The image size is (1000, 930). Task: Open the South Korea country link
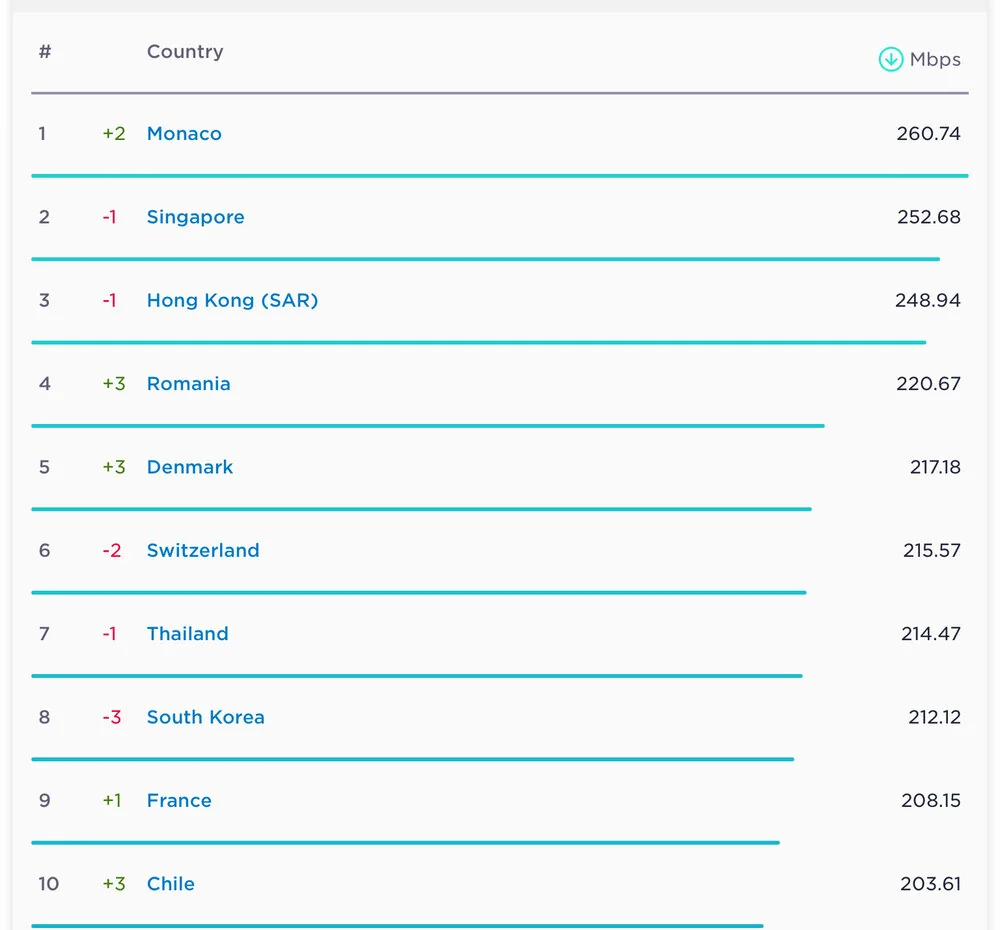pyautogui.click(x=205, y=717)
